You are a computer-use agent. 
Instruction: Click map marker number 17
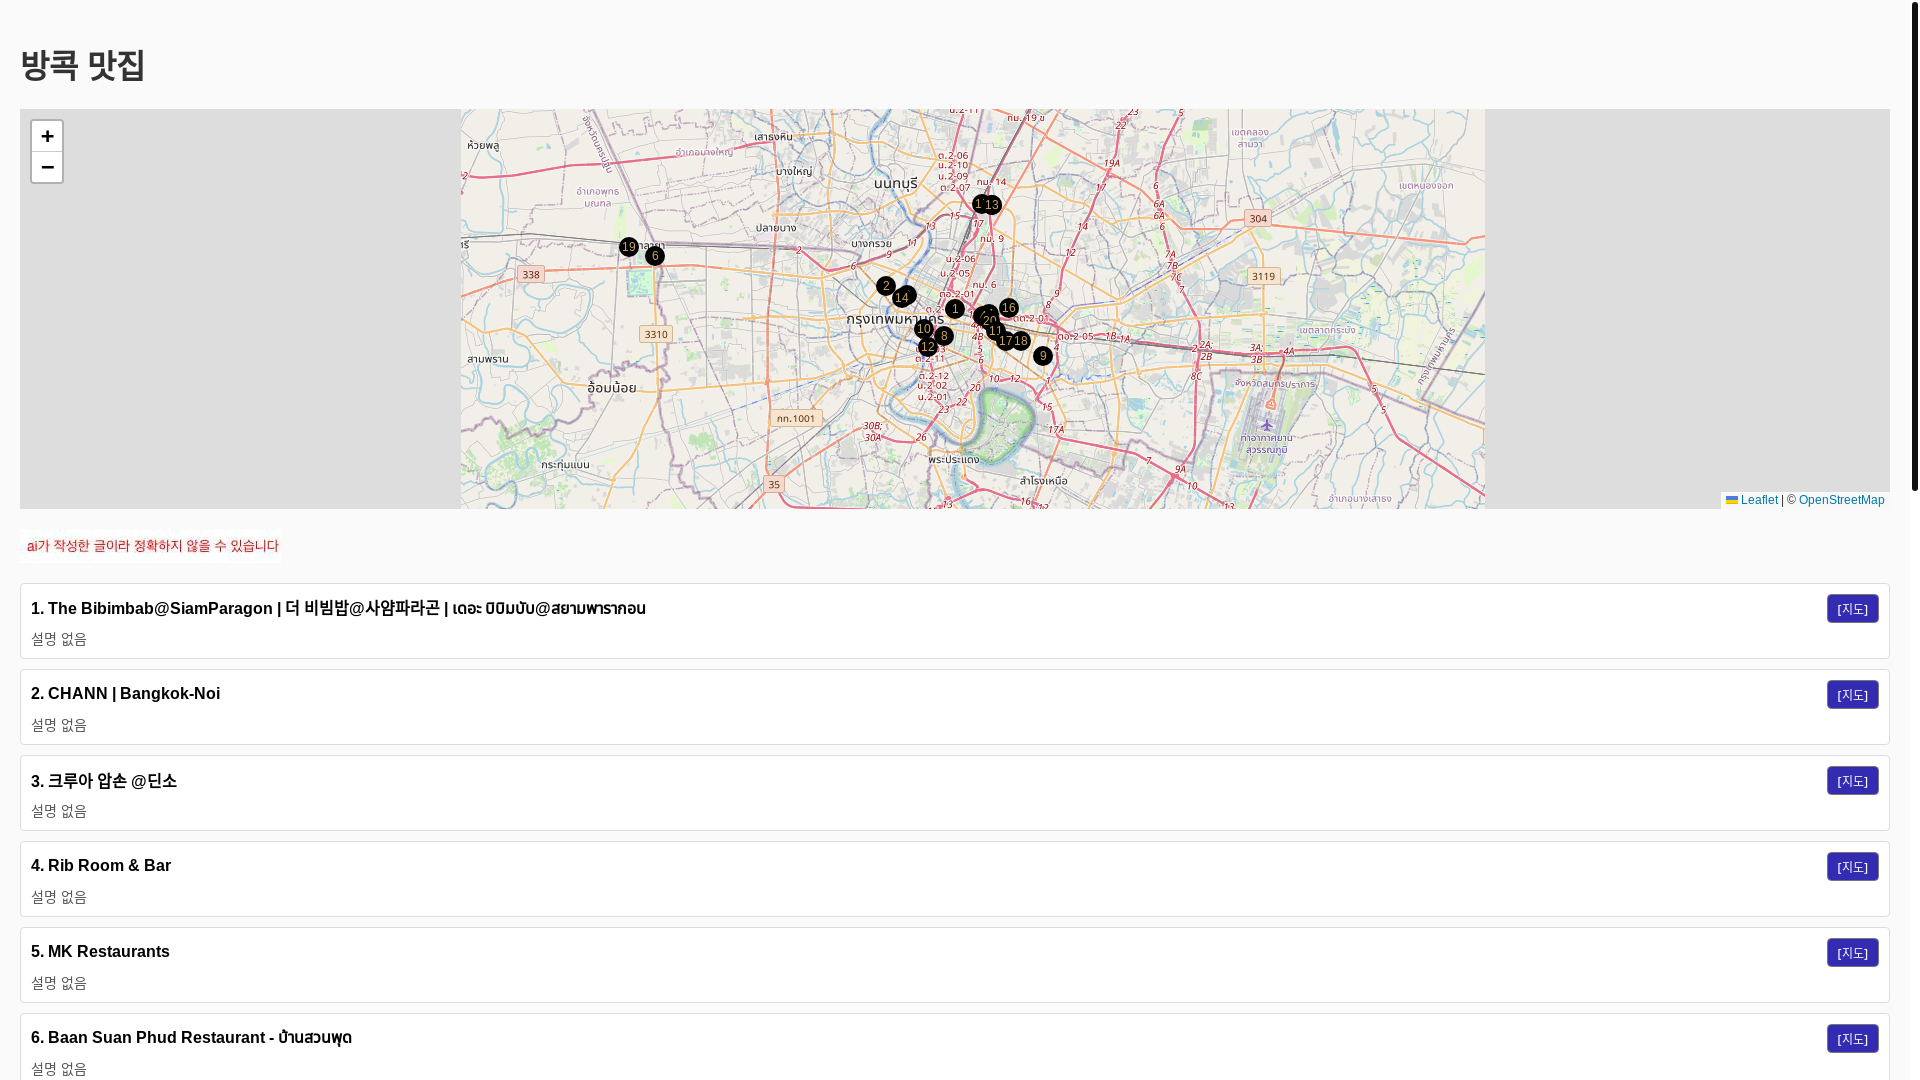click(x=1005, y=341)
